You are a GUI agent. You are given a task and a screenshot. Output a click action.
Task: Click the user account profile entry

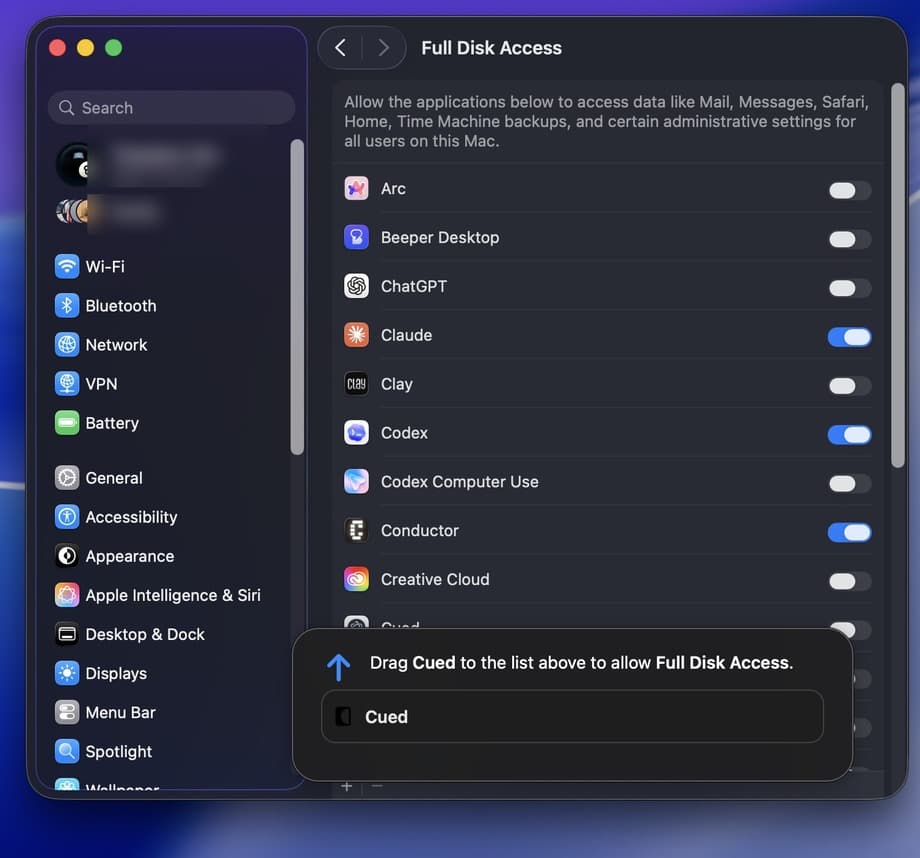pyautogui.click(x=140, y=164)
